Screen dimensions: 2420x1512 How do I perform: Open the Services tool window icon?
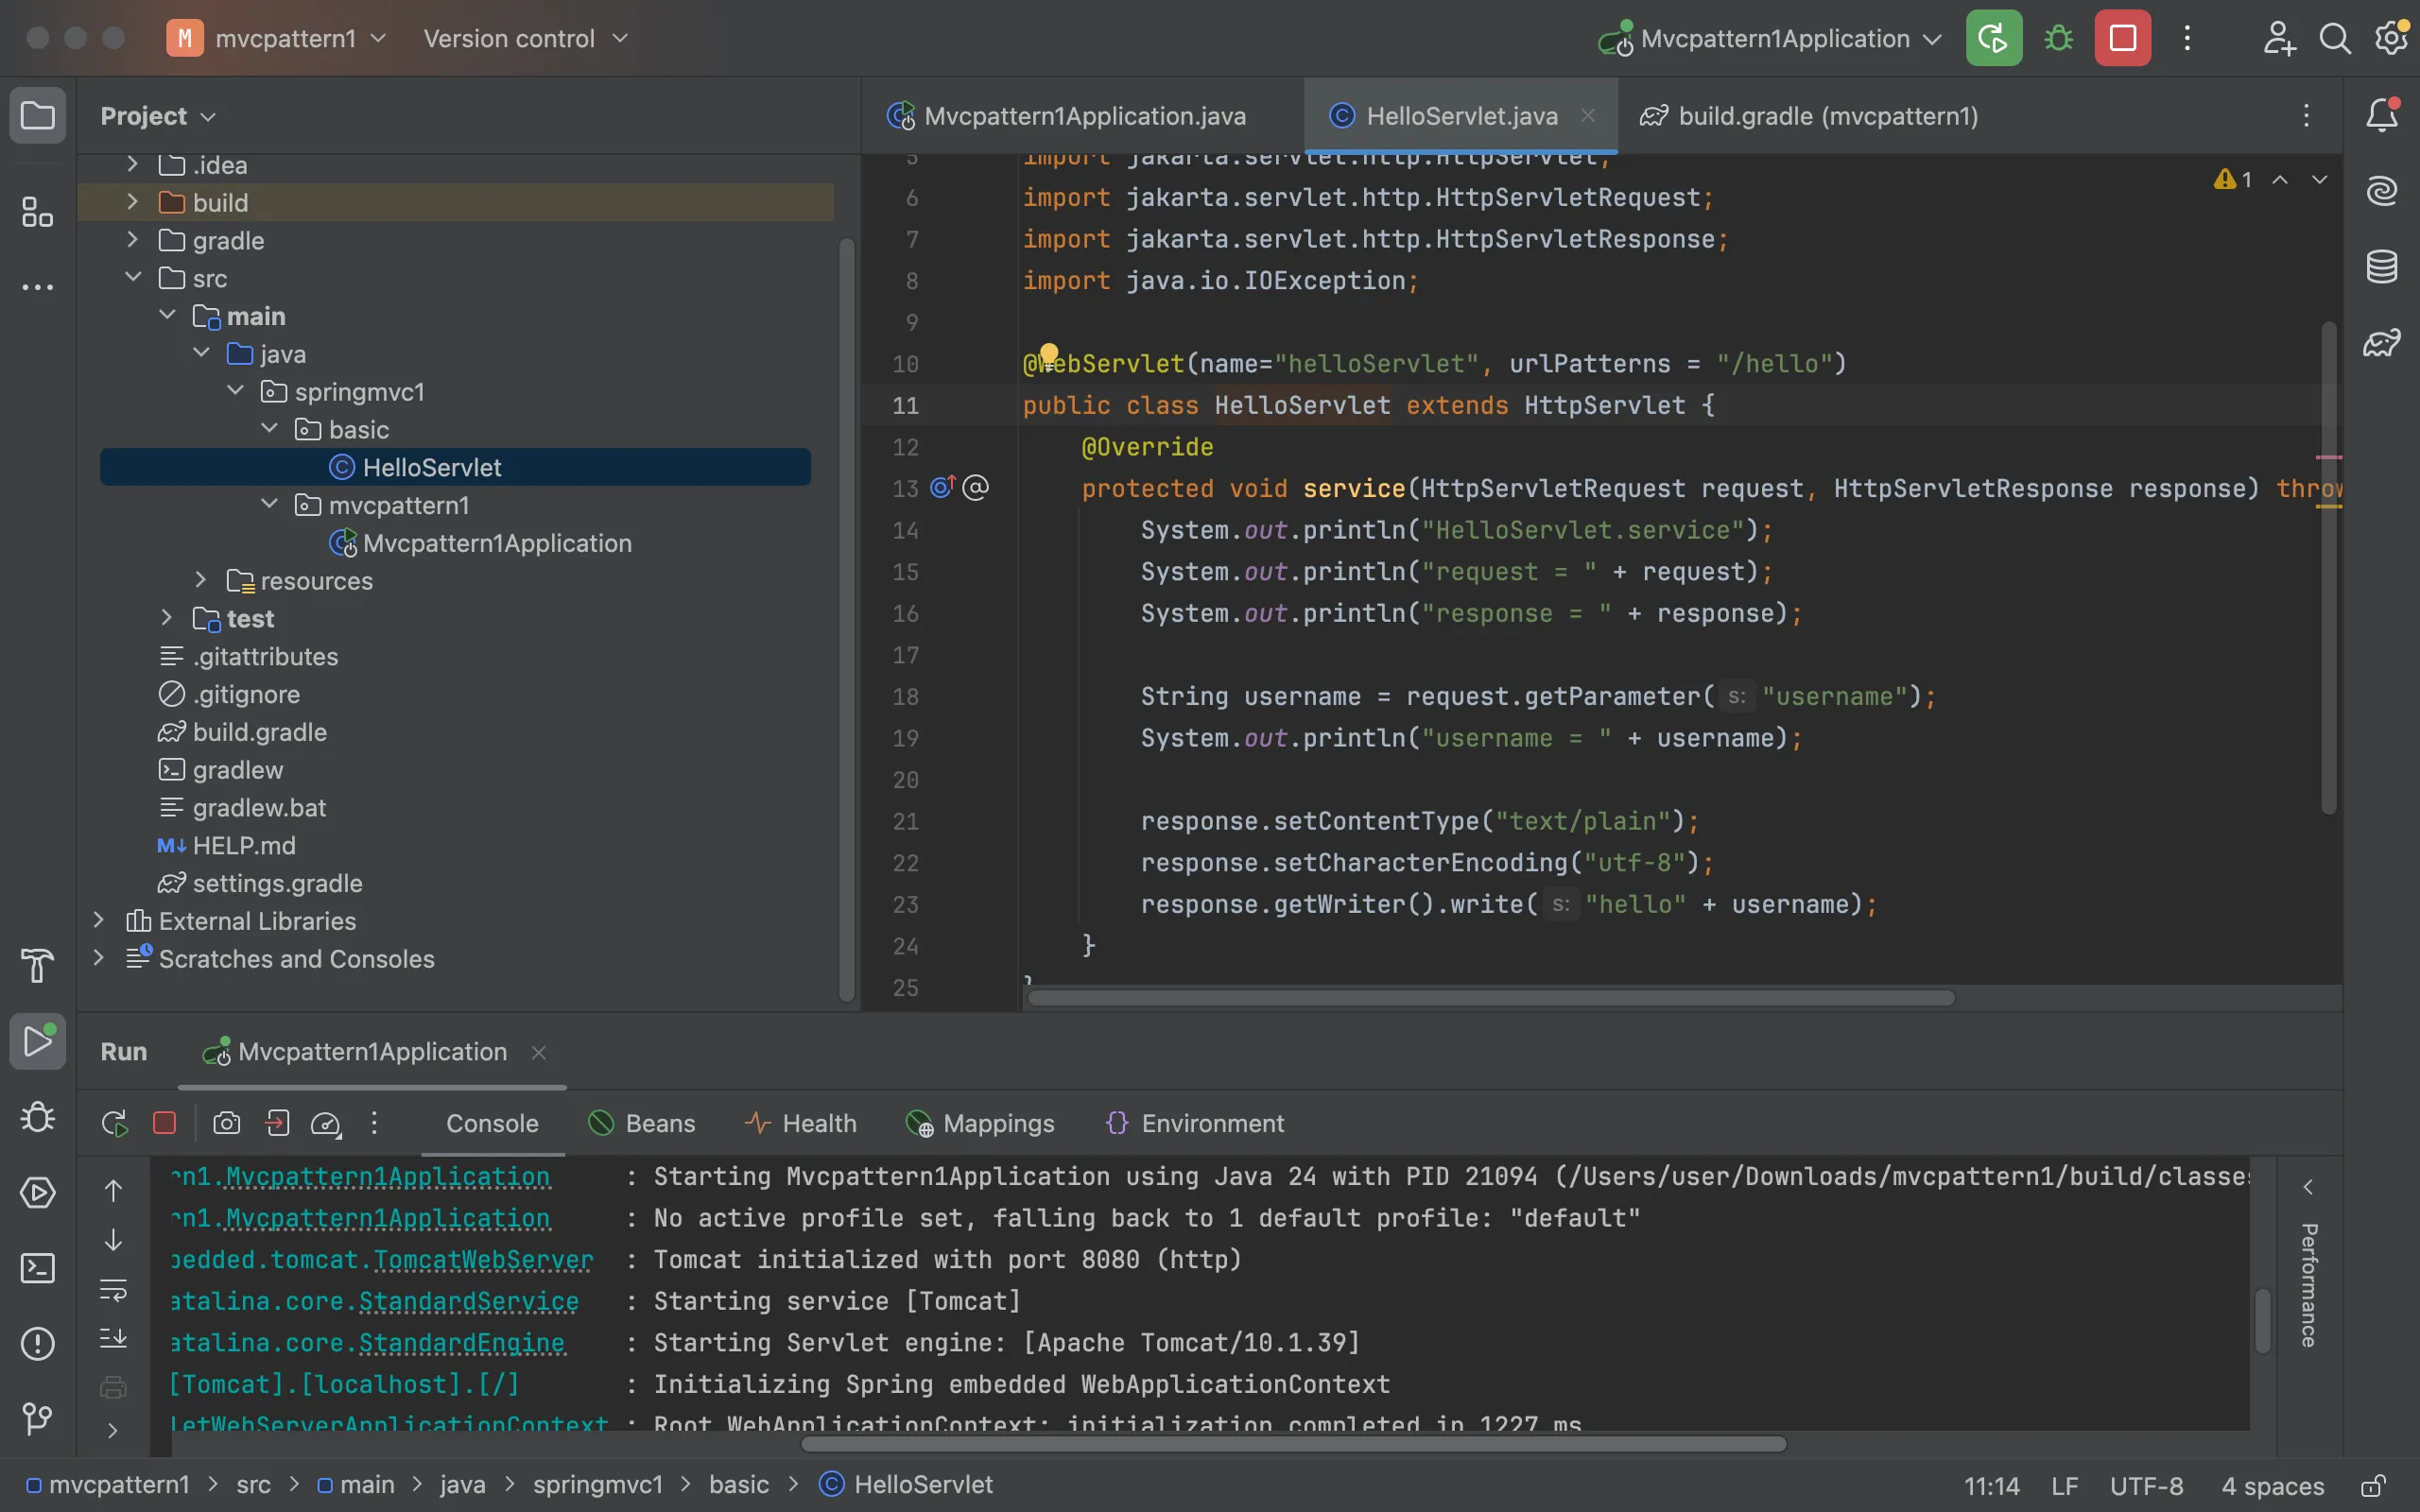[x=38, y=1193]
